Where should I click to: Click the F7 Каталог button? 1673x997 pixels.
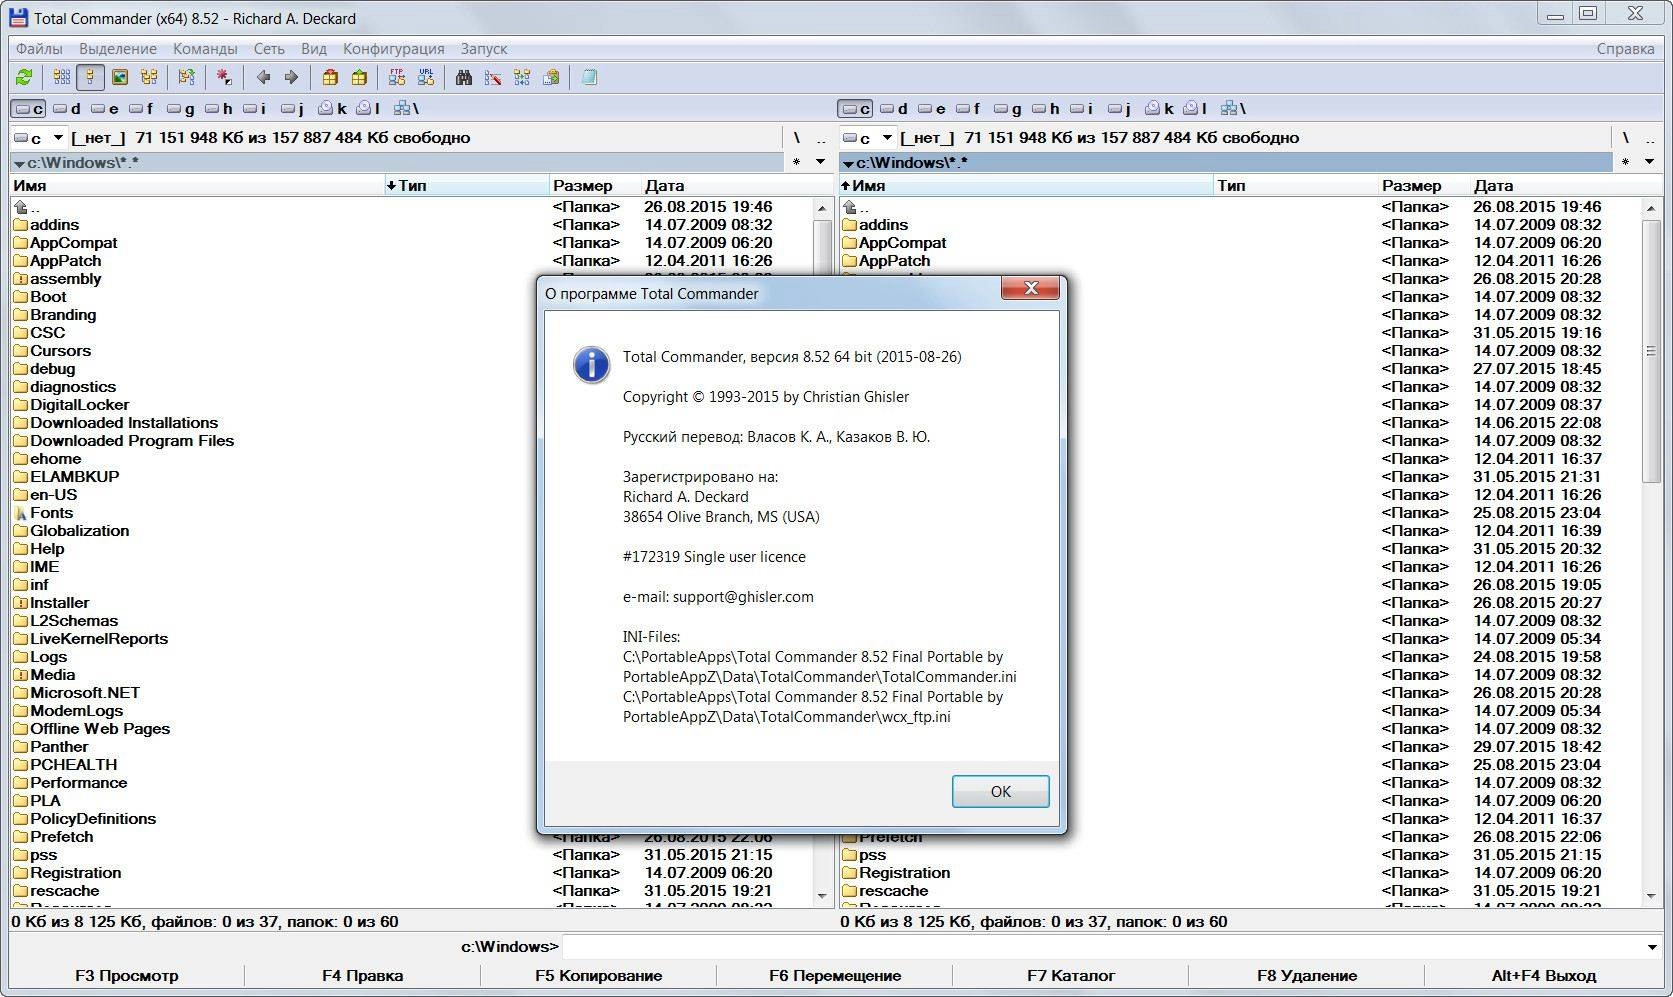click(x=1071, y=975)
